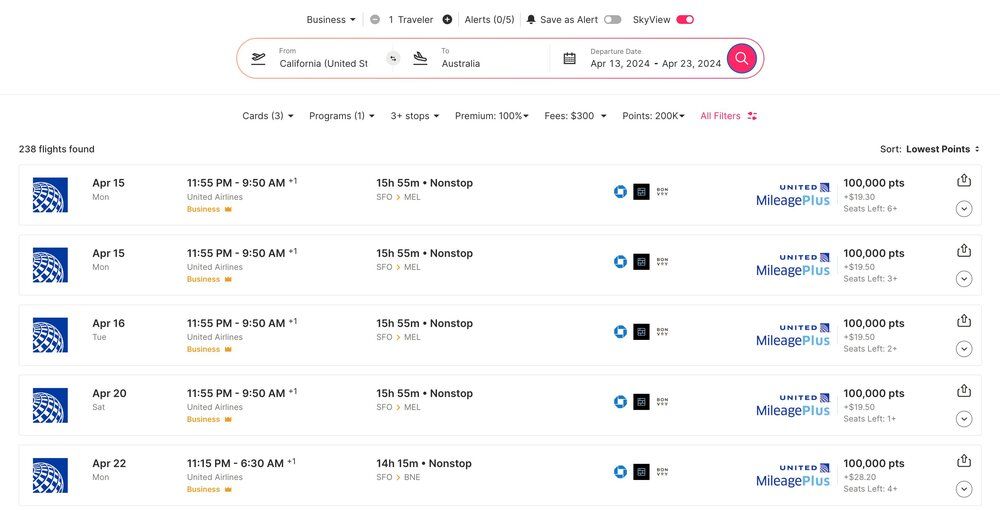This screenshot has height=510, width=1000.
Task: Open All Filters
Action: [x=728, y=116]
